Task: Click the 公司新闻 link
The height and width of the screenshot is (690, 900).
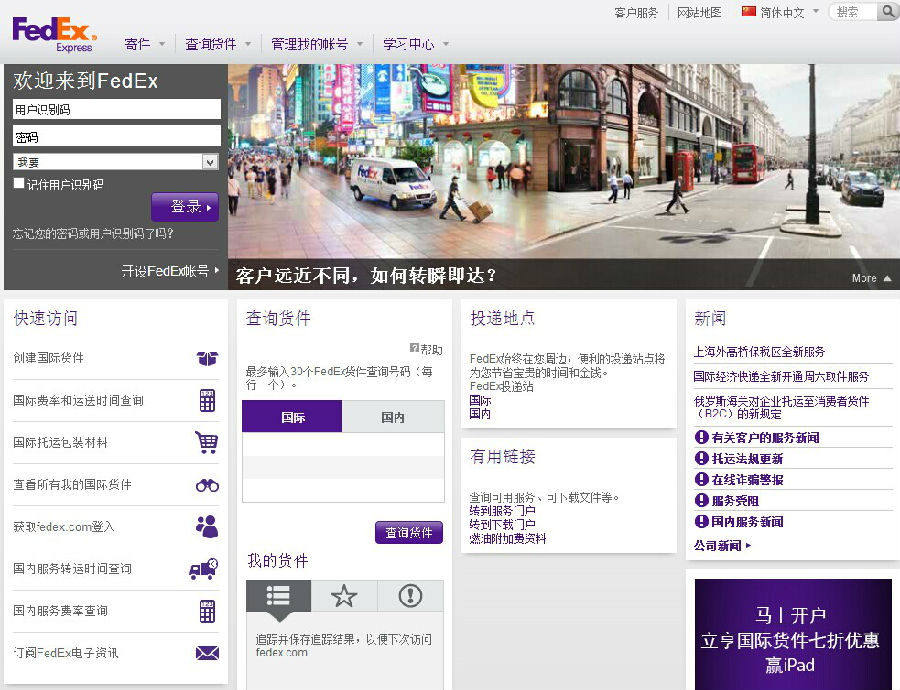Action: pos(722,545)
